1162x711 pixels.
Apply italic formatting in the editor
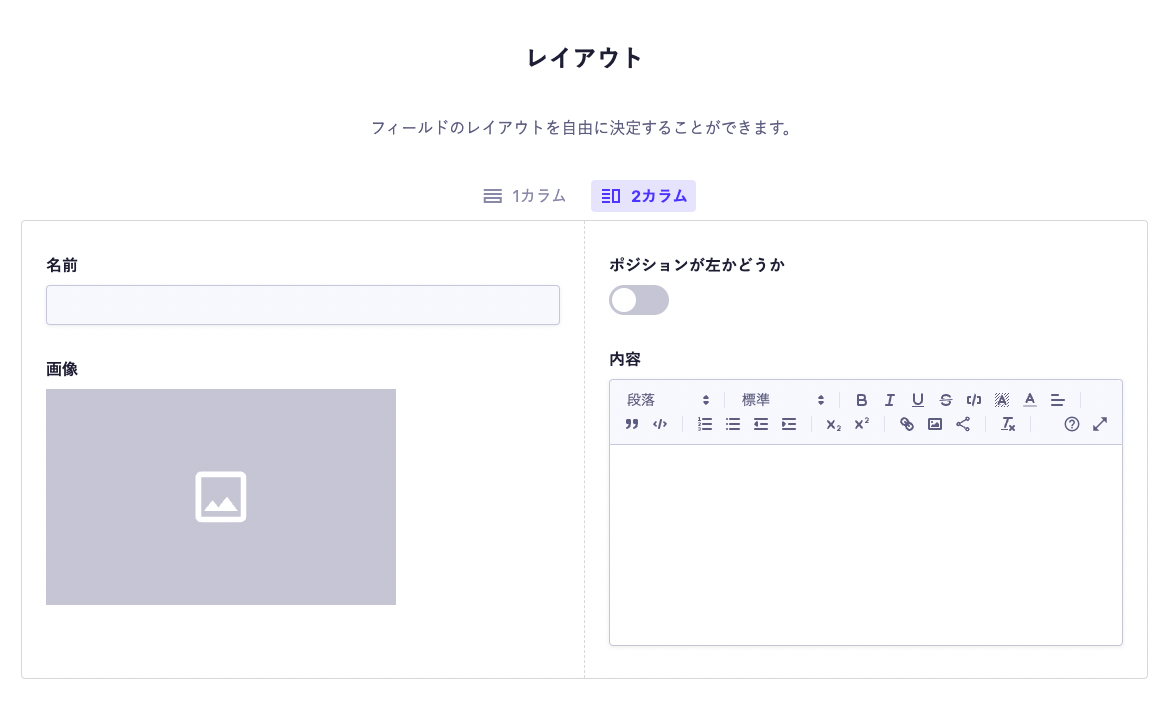click(x=889, y=400)
